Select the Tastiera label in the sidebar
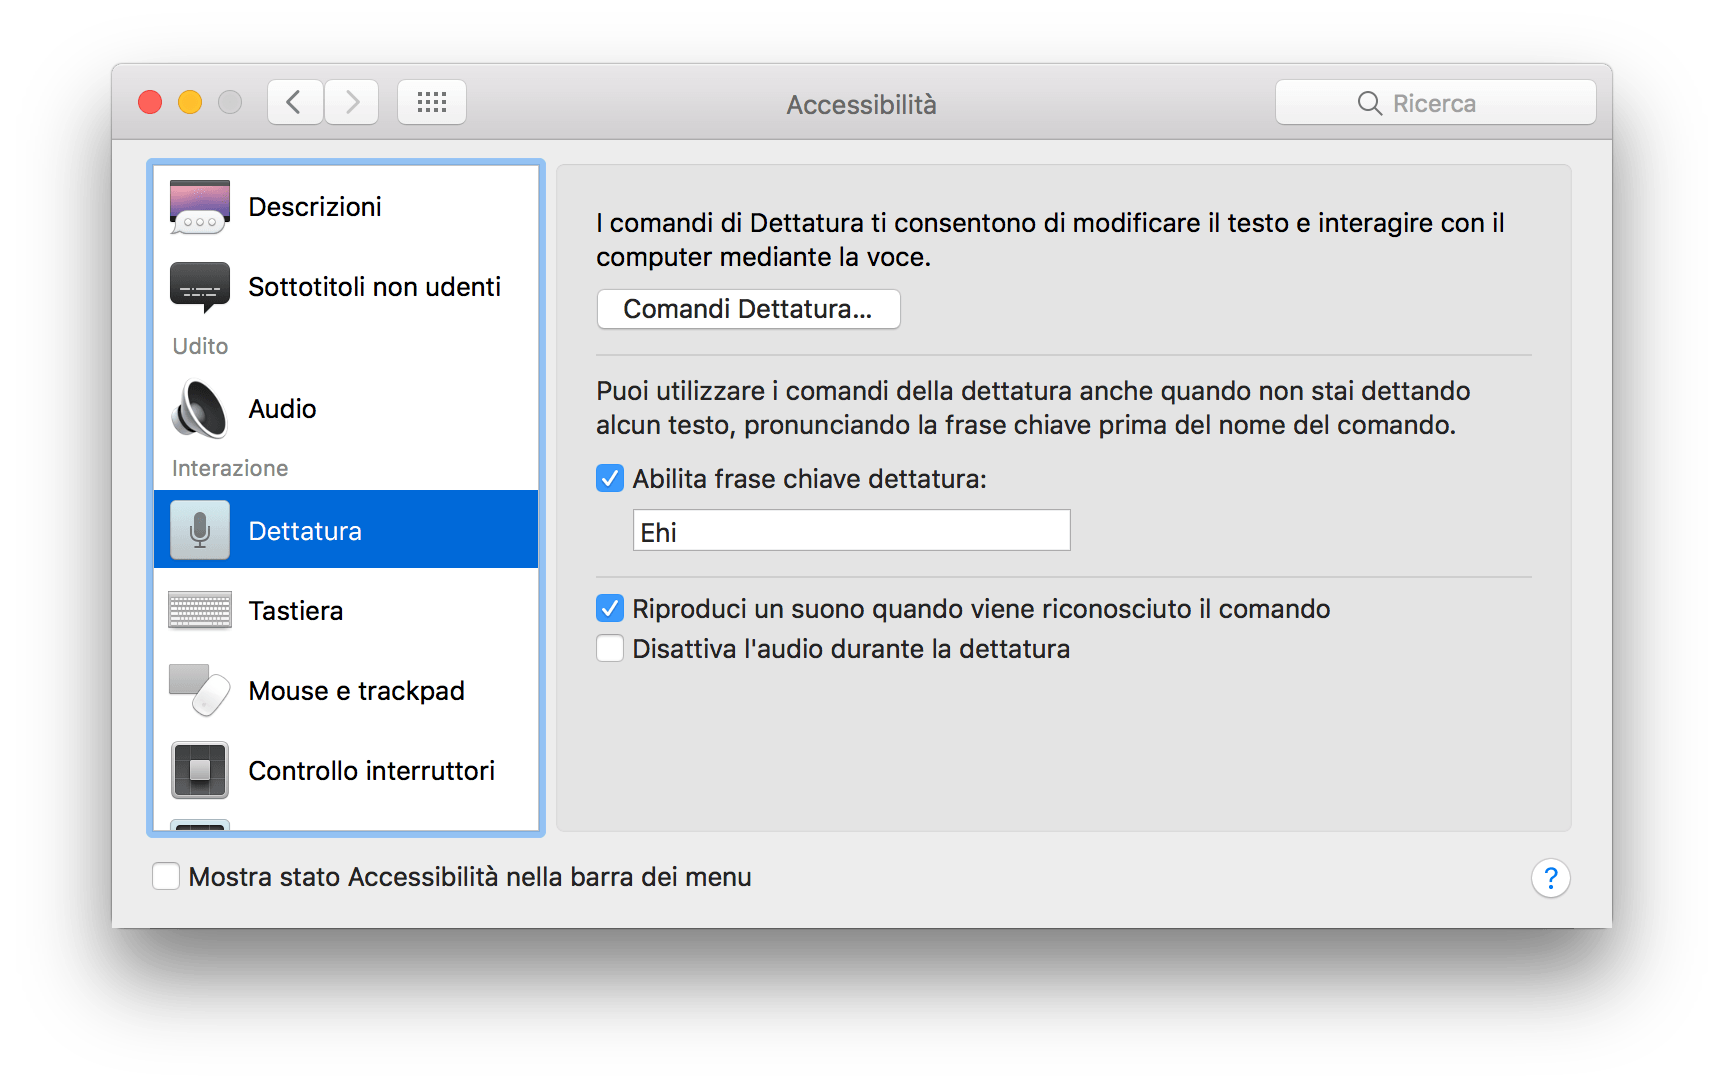This screenshot has height=1088, width=1724. pos(296,611)
